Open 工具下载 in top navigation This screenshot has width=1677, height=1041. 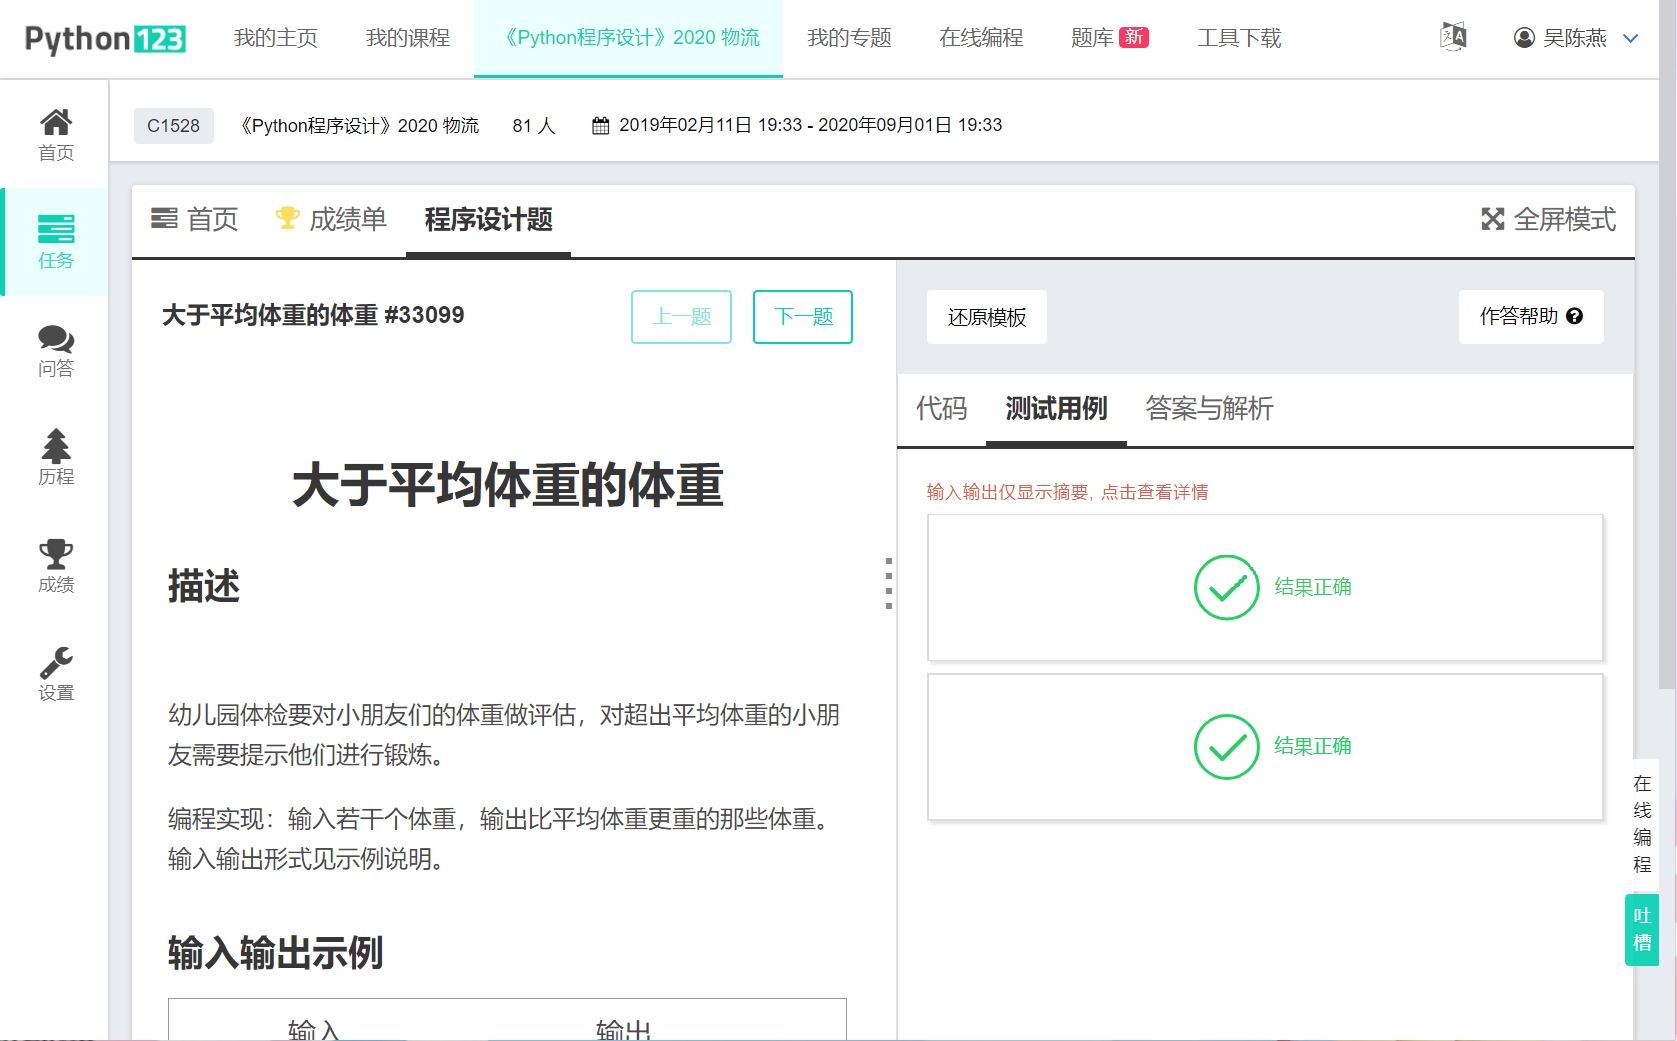[x=1240, y=38]
